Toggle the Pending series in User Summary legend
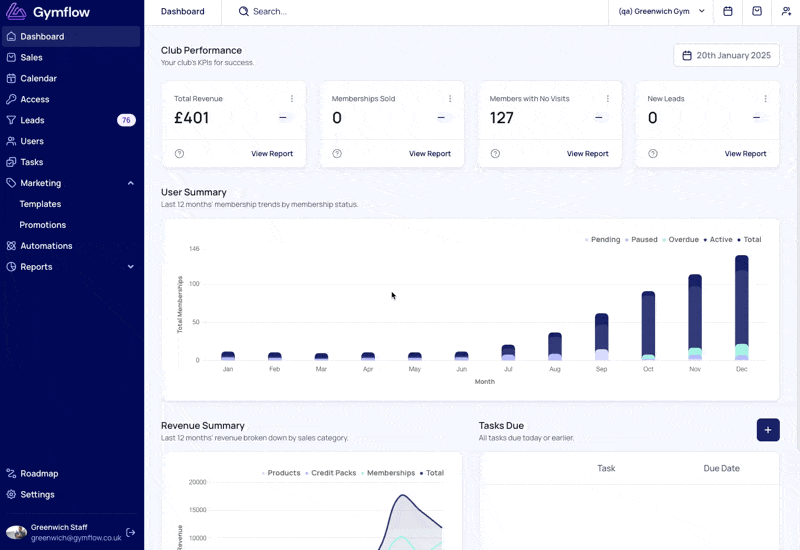 603,240
